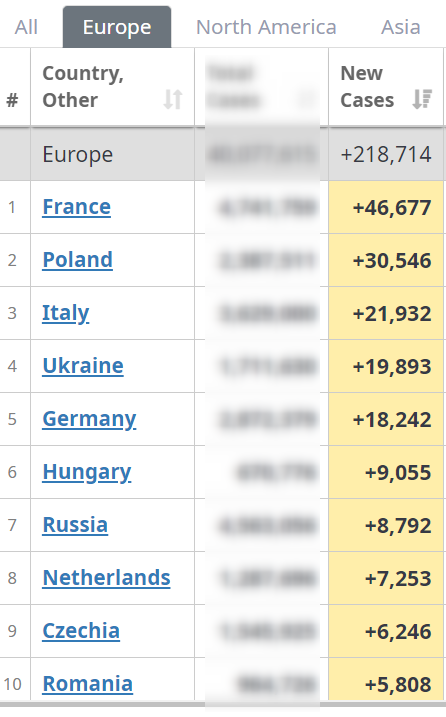The image size is (446, 717).
Task: Open the Hungary country link
Action: pyautogui.click(x=87, y=472)
